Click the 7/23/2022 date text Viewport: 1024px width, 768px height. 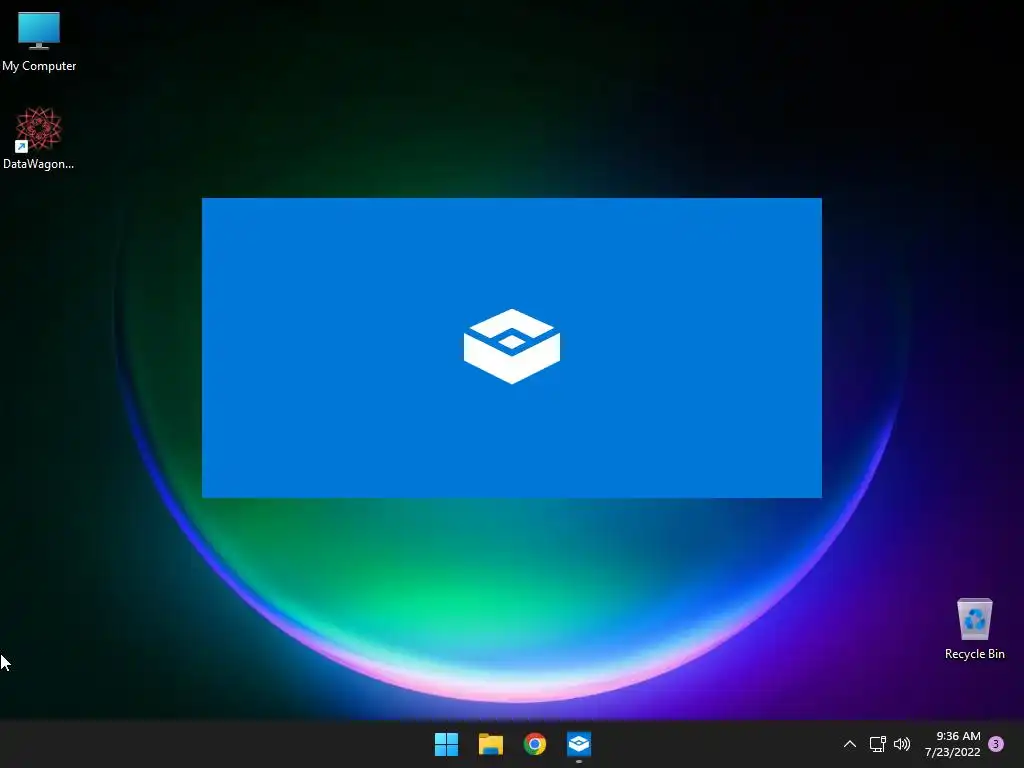[x=953, y=752]
